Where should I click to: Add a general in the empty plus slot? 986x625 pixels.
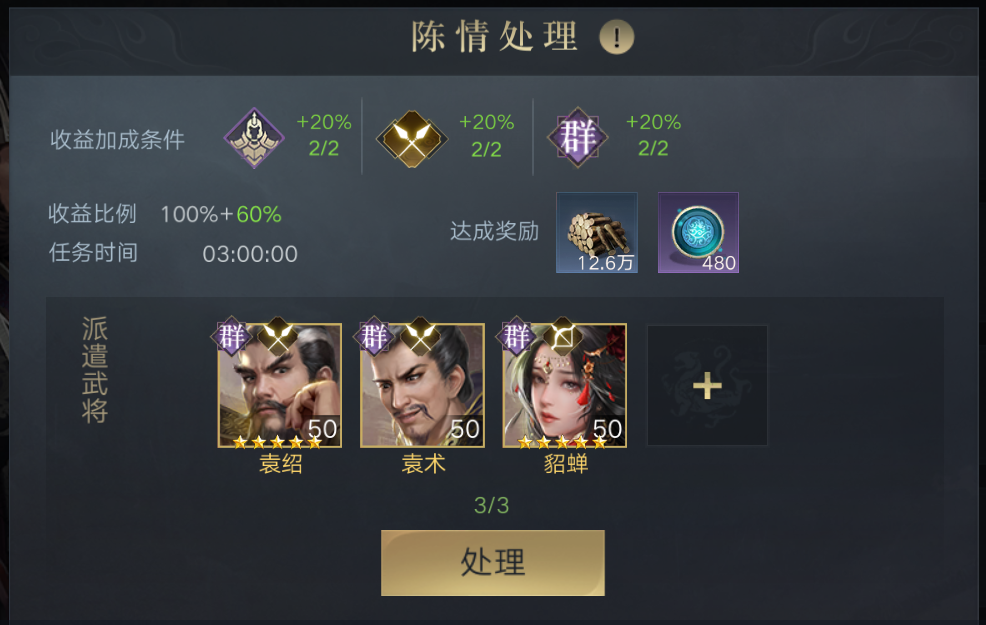click(707, 385)
